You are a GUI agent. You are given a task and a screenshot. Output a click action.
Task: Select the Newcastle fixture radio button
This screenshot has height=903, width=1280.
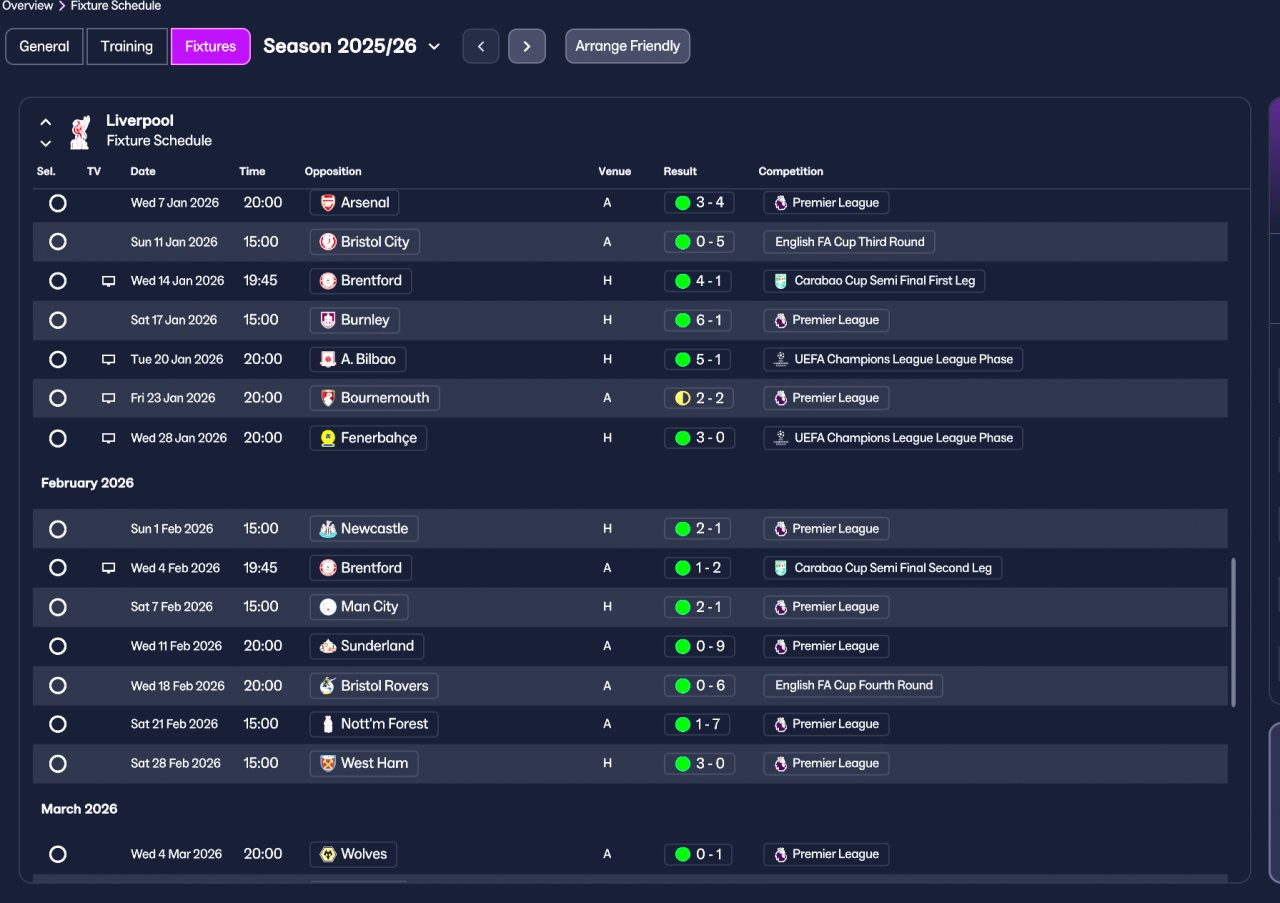tap(58, 529)
